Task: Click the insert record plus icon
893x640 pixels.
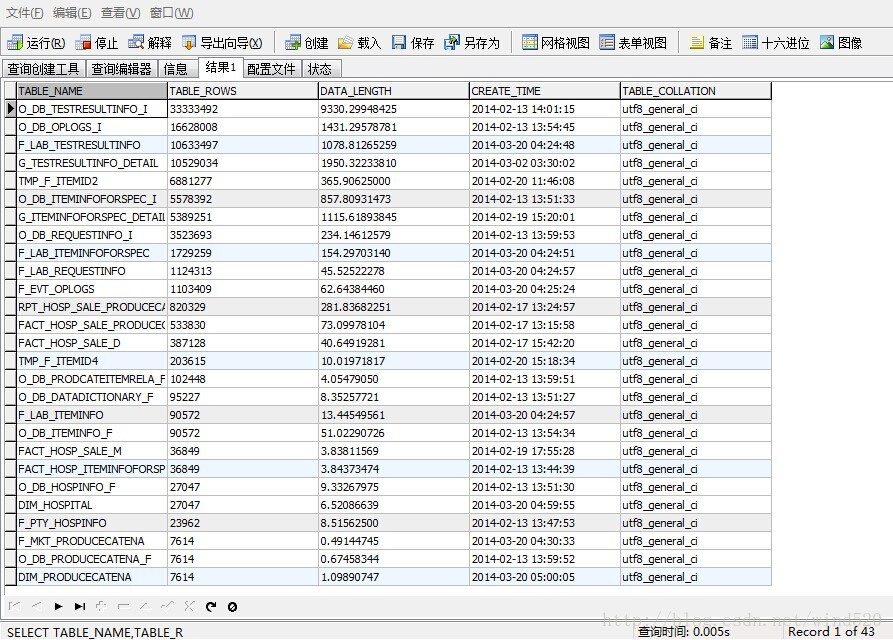Action: pos(101,606)
